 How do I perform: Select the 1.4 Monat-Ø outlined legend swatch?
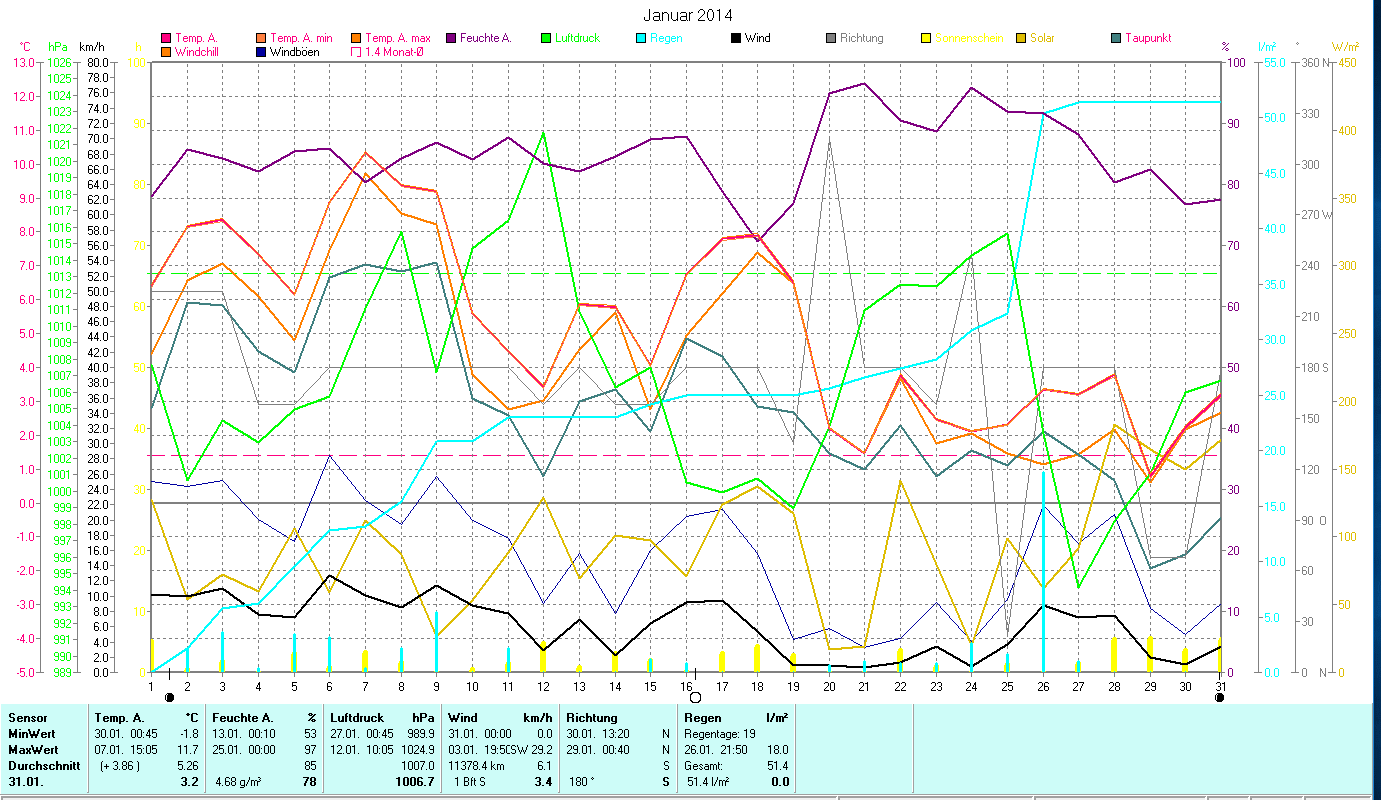[356, 51]
